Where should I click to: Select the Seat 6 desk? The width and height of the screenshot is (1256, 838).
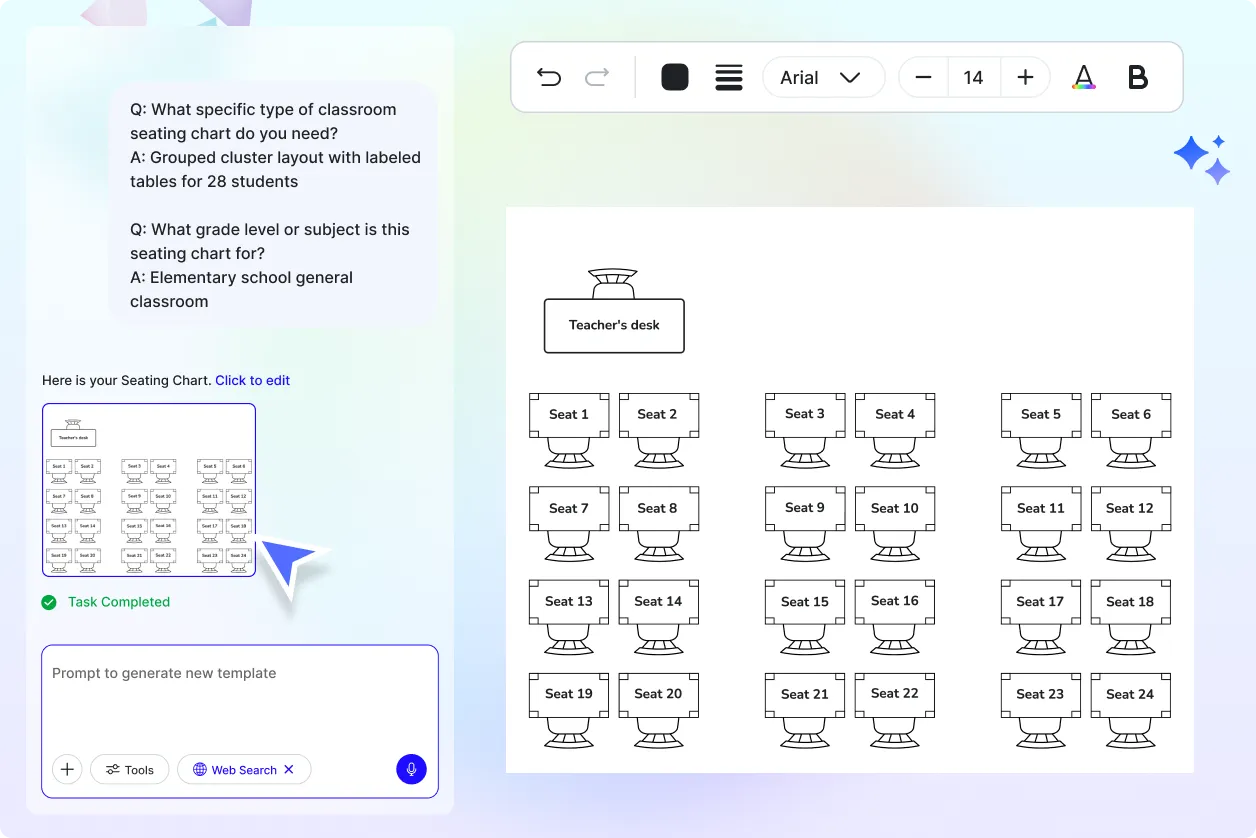1131,415
